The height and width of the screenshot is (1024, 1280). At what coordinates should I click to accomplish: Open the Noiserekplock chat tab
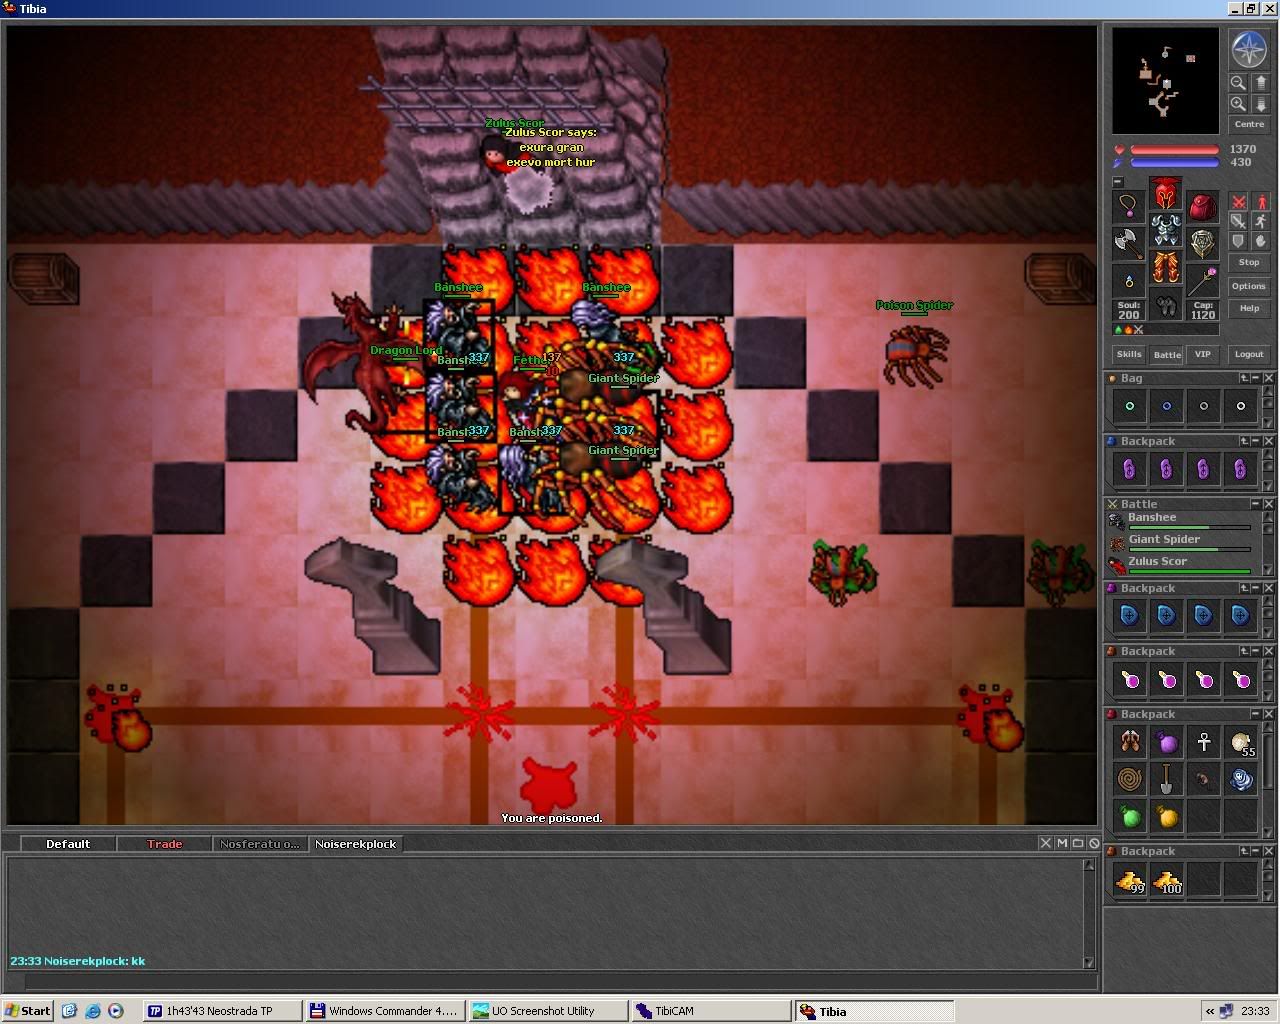pyautogui.click(x=356, y=844)
